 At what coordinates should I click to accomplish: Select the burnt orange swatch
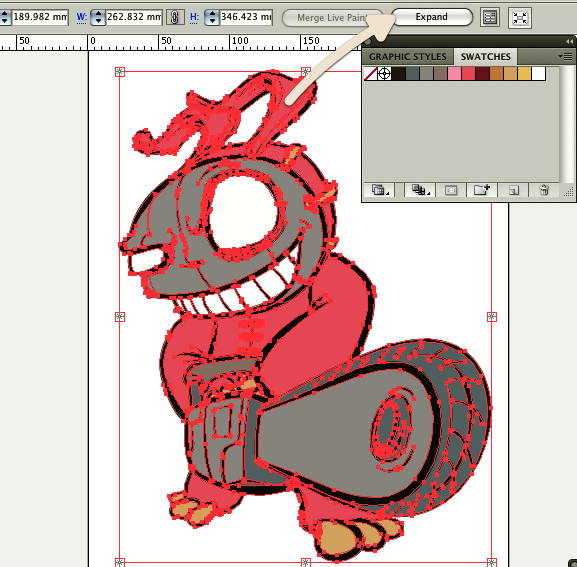click(496, 74)
